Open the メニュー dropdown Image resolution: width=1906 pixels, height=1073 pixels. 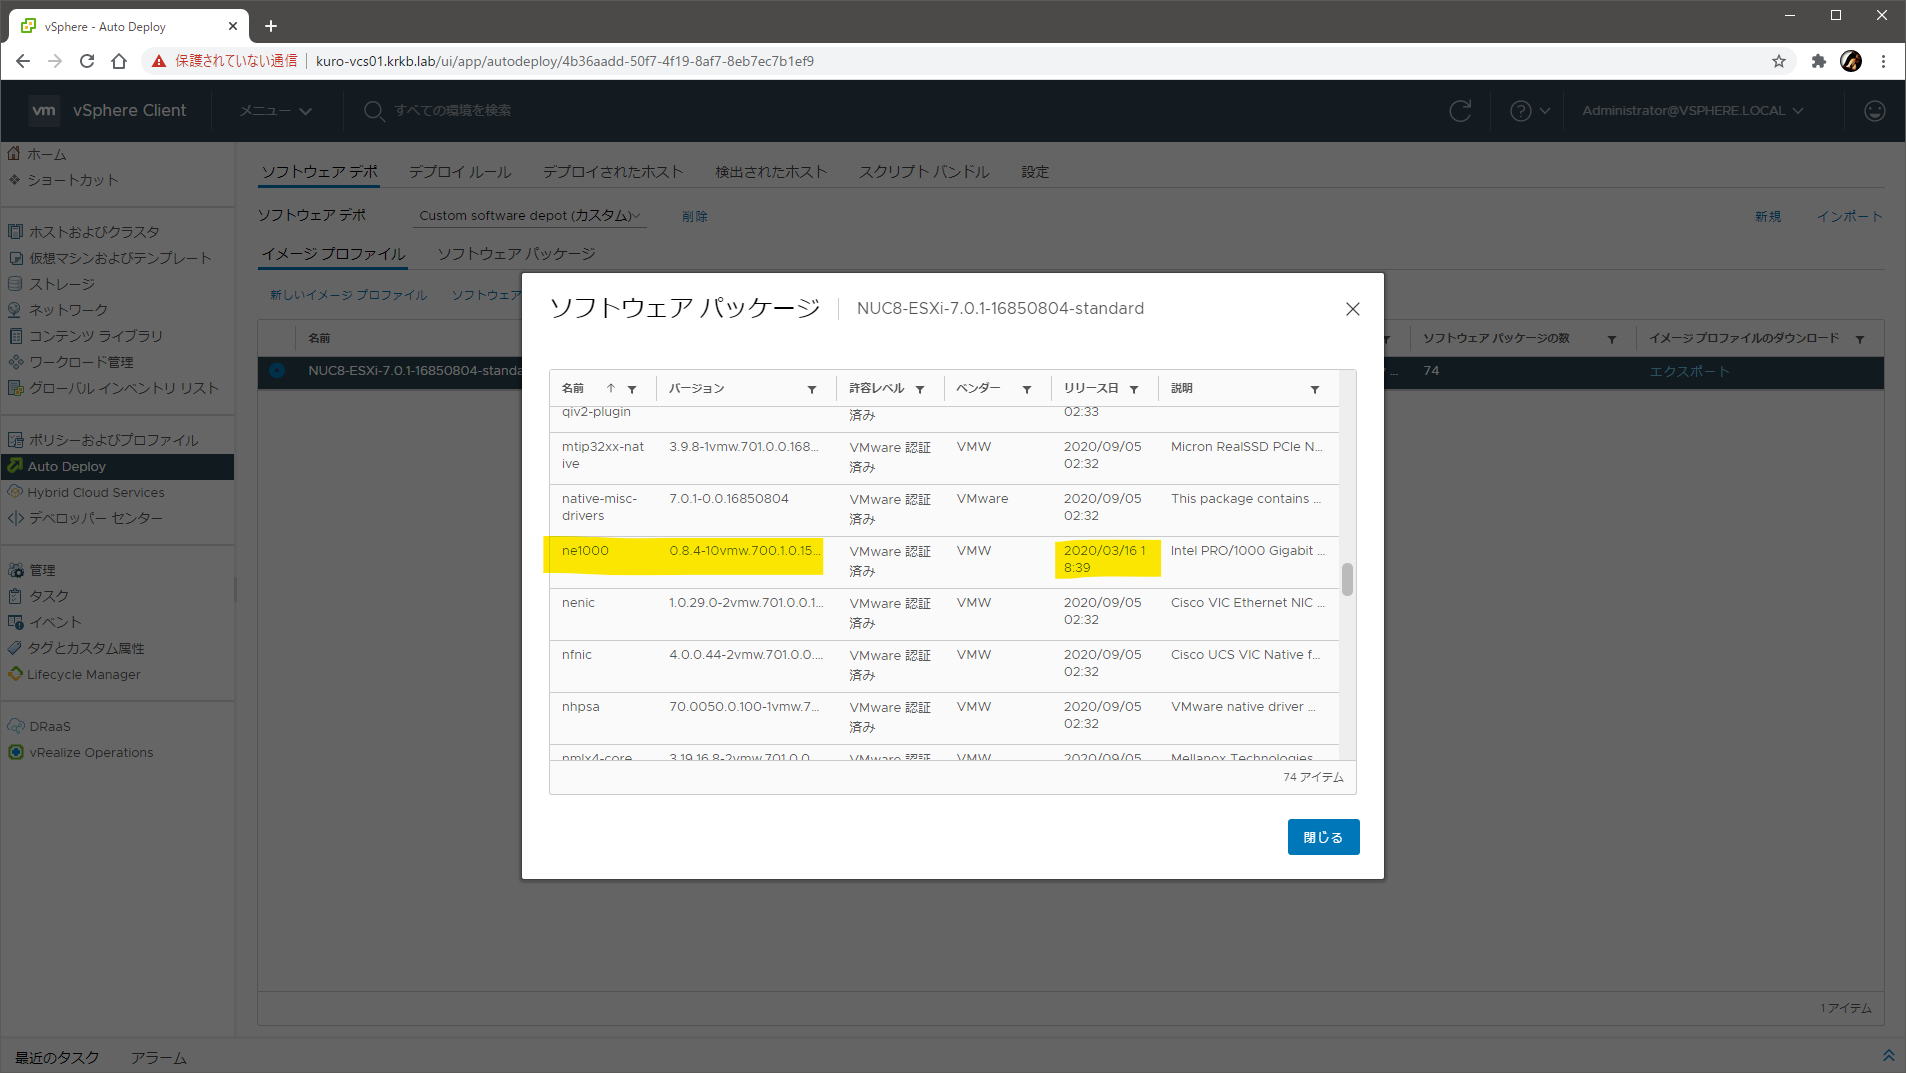pyautogui.click(x=275, y=111)
